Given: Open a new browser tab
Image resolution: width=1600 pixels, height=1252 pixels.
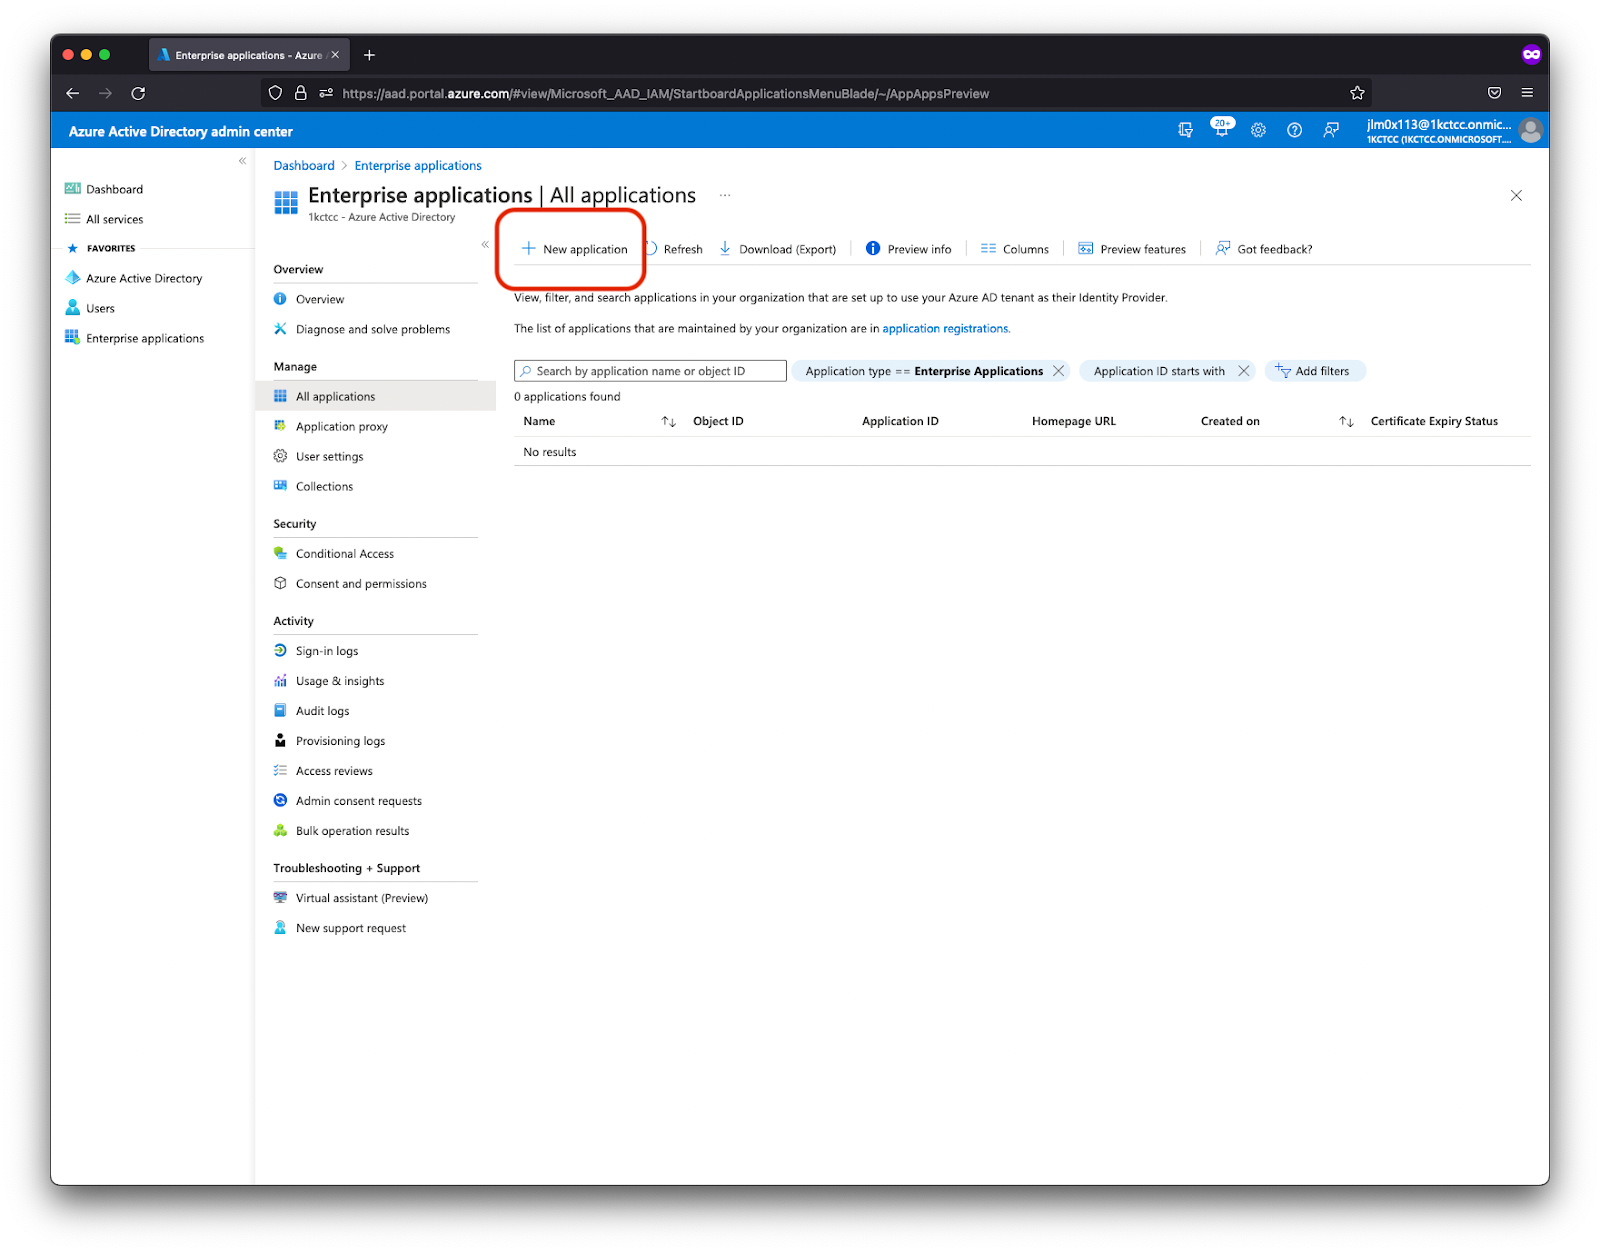Looking at the screenshot, I should pos(369,55).
